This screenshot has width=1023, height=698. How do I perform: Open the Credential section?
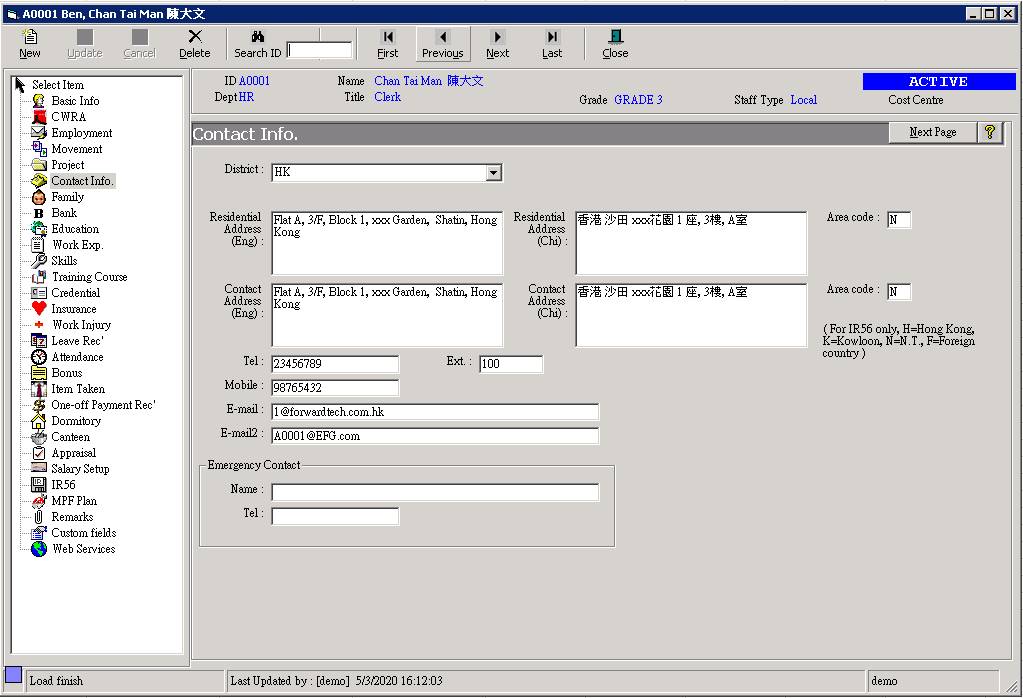click(76, 293)
